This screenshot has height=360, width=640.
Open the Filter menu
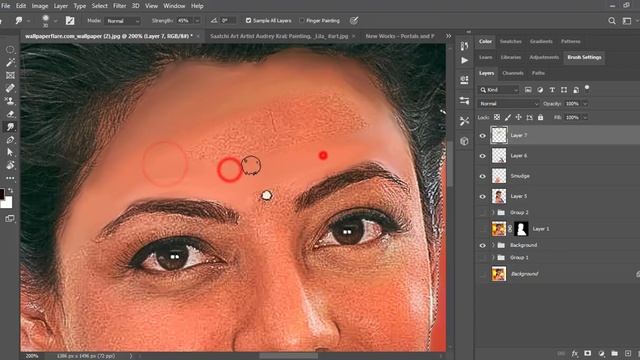pos(119,6)
